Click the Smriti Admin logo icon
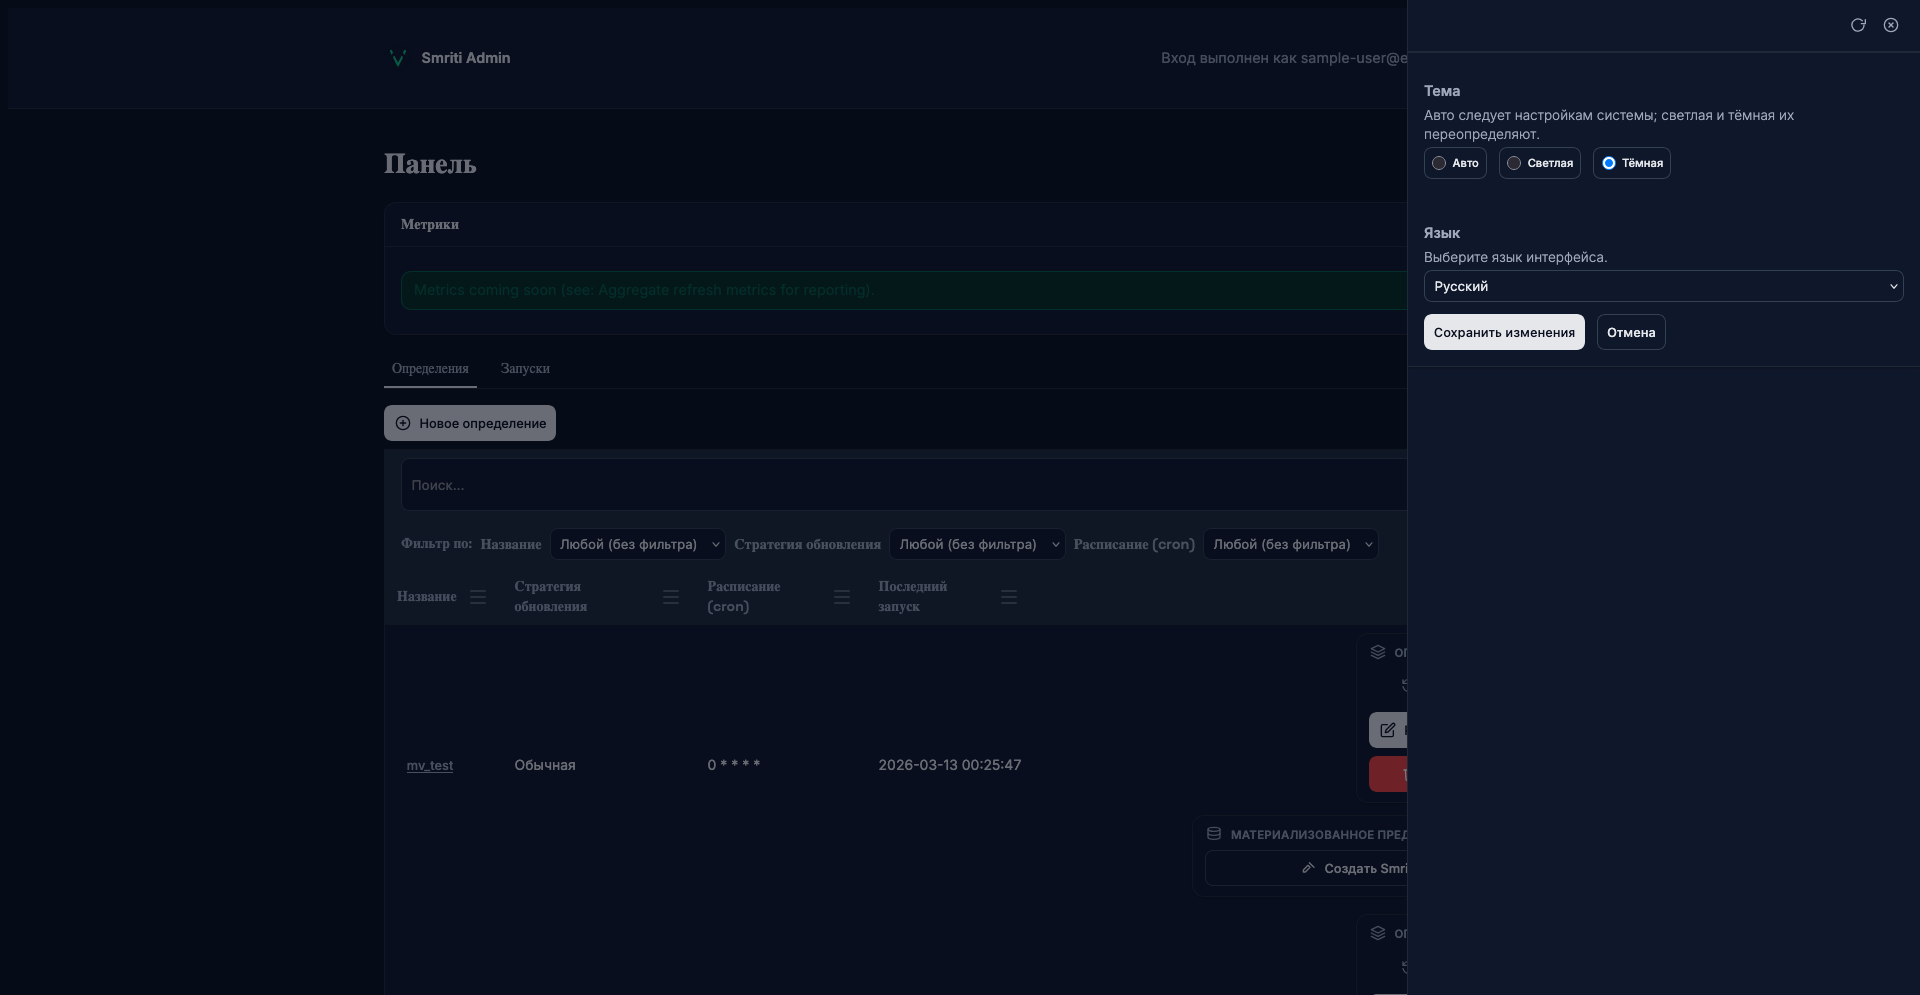The width and height of the screenshot is (1920, 995). [397, 58]
